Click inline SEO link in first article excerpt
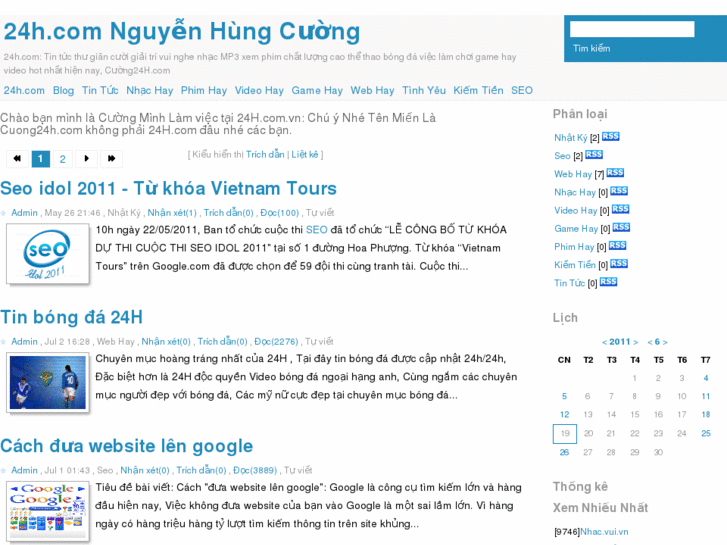This screenshot has width=727, height=545. click(x=317, y=230)
